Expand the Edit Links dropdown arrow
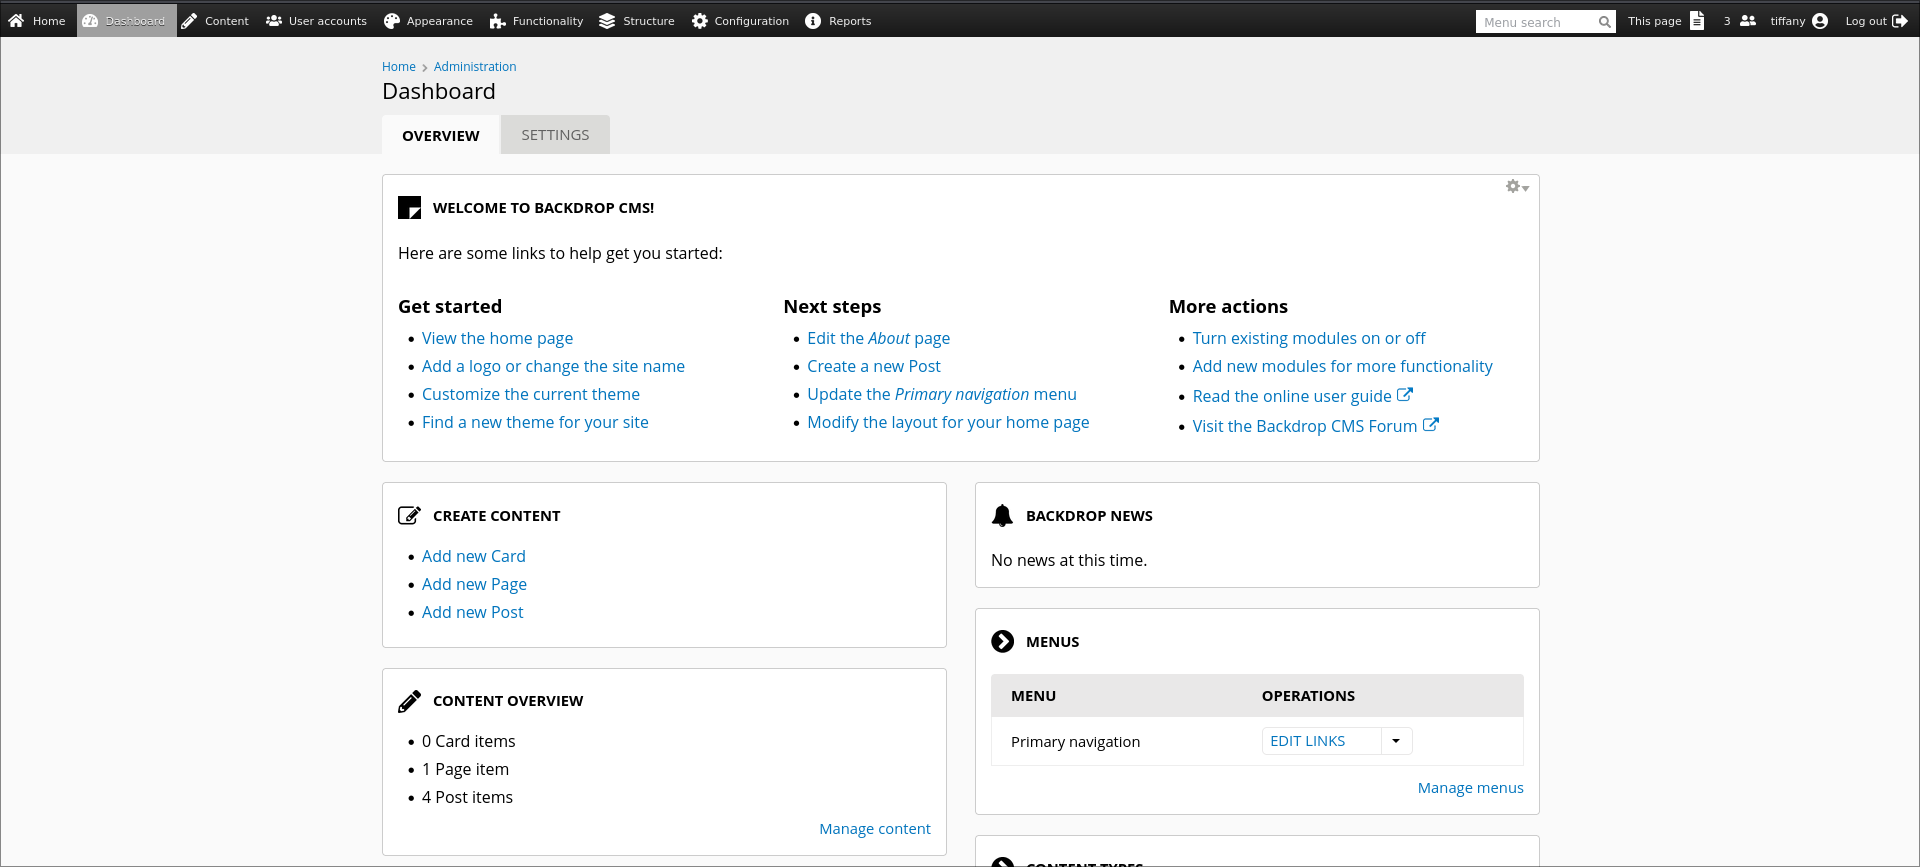This screenshot has width=1920, height=867. (x=1396, y=741)
